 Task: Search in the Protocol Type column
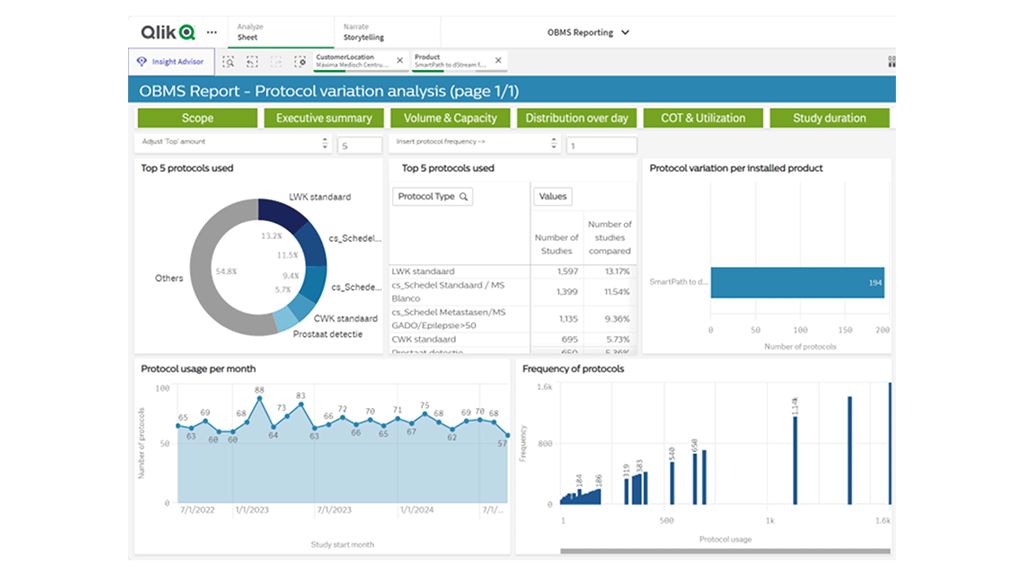pyautogui.click(x=464, y=197)
